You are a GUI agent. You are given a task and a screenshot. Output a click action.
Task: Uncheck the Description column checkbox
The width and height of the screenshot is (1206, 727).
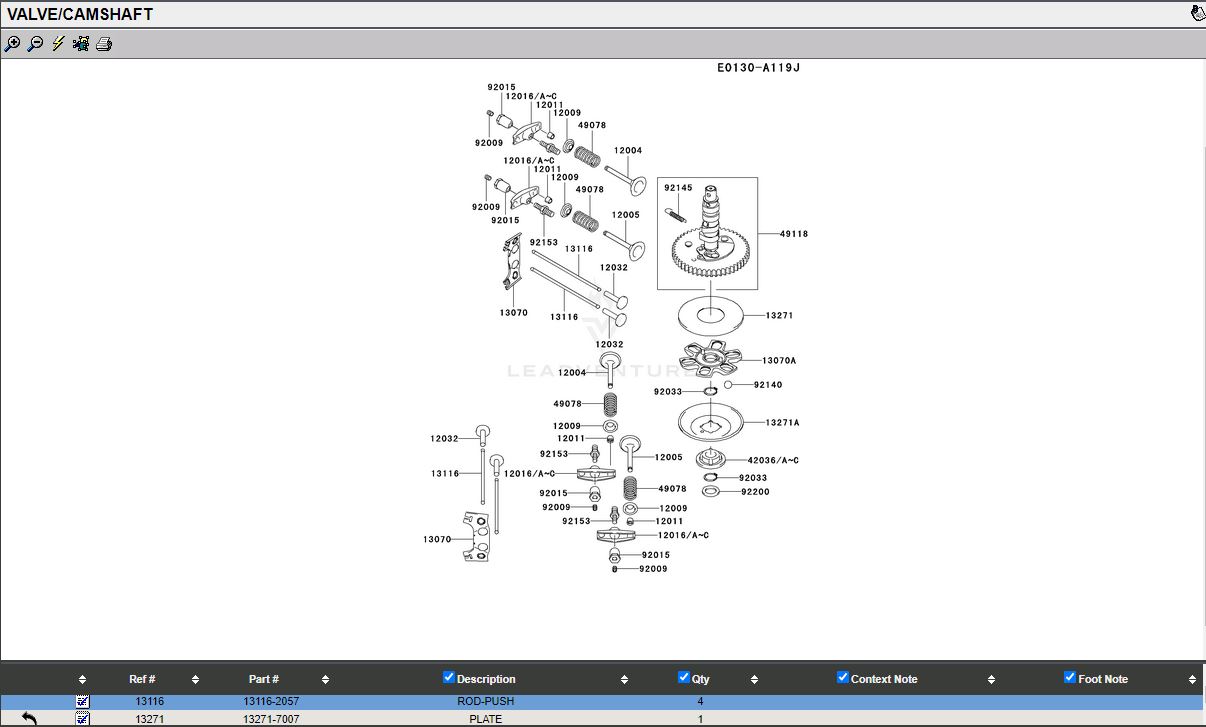pos(449,677)
